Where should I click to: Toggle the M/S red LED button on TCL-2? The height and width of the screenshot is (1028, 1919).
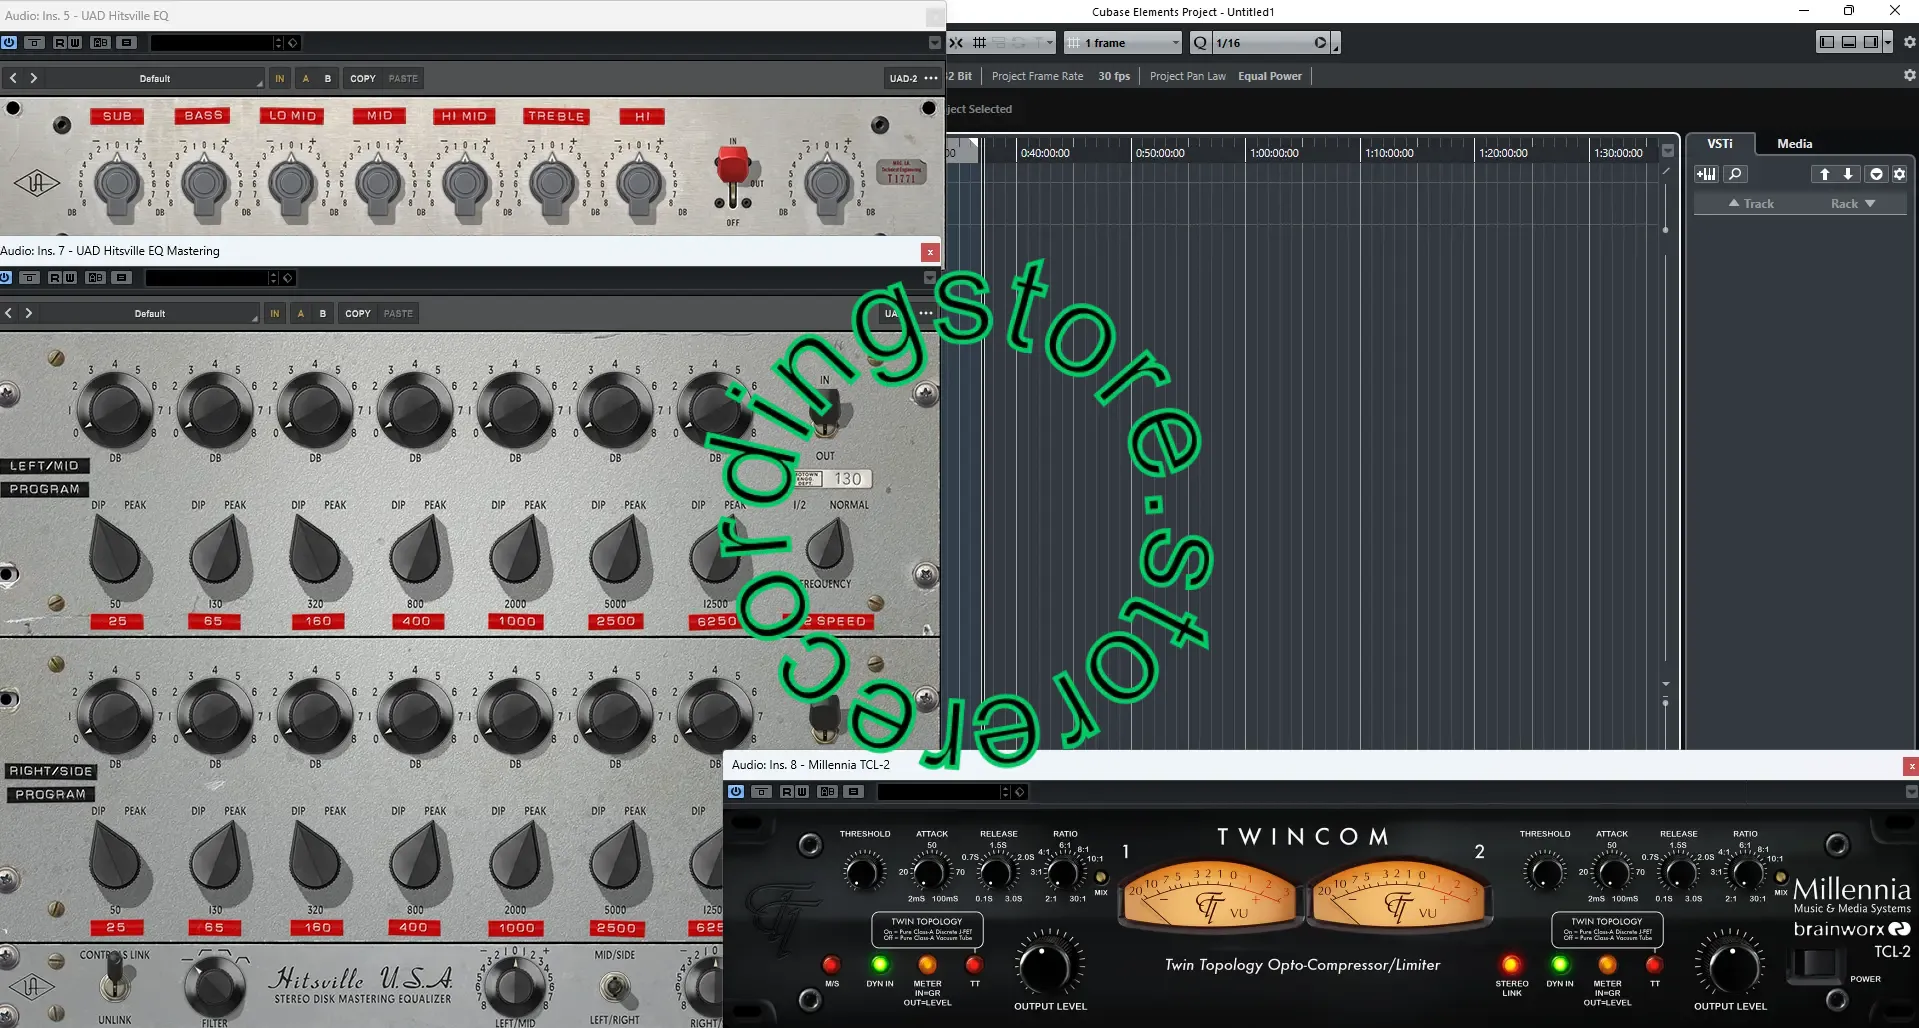click(x=831, y=965)
